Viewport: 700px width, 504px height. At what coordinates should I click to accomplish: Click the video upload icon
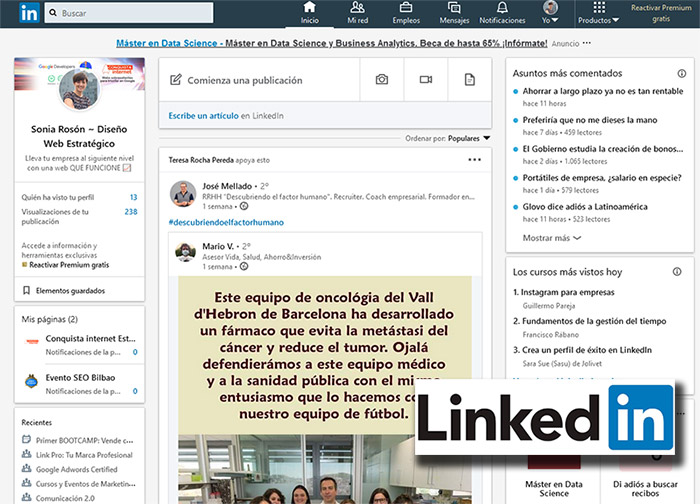(426, 79)
